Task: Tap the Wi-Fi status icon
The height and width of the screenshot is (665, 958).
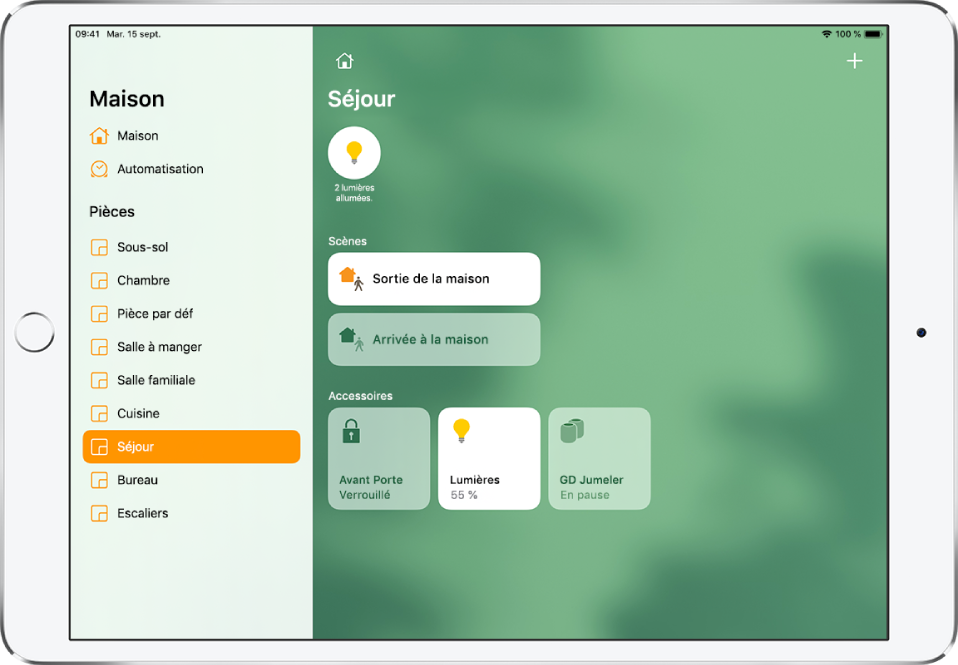Action: 827,34
